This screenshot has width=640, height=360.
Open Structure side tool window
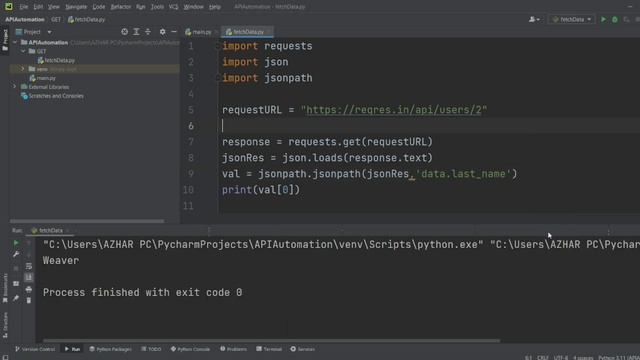click(x=5, y=325)
